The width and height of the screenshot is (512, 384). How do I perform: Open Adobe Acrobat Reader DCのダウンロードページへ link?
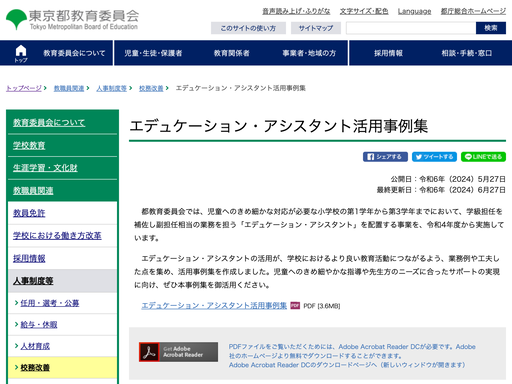tap(347, 365)
